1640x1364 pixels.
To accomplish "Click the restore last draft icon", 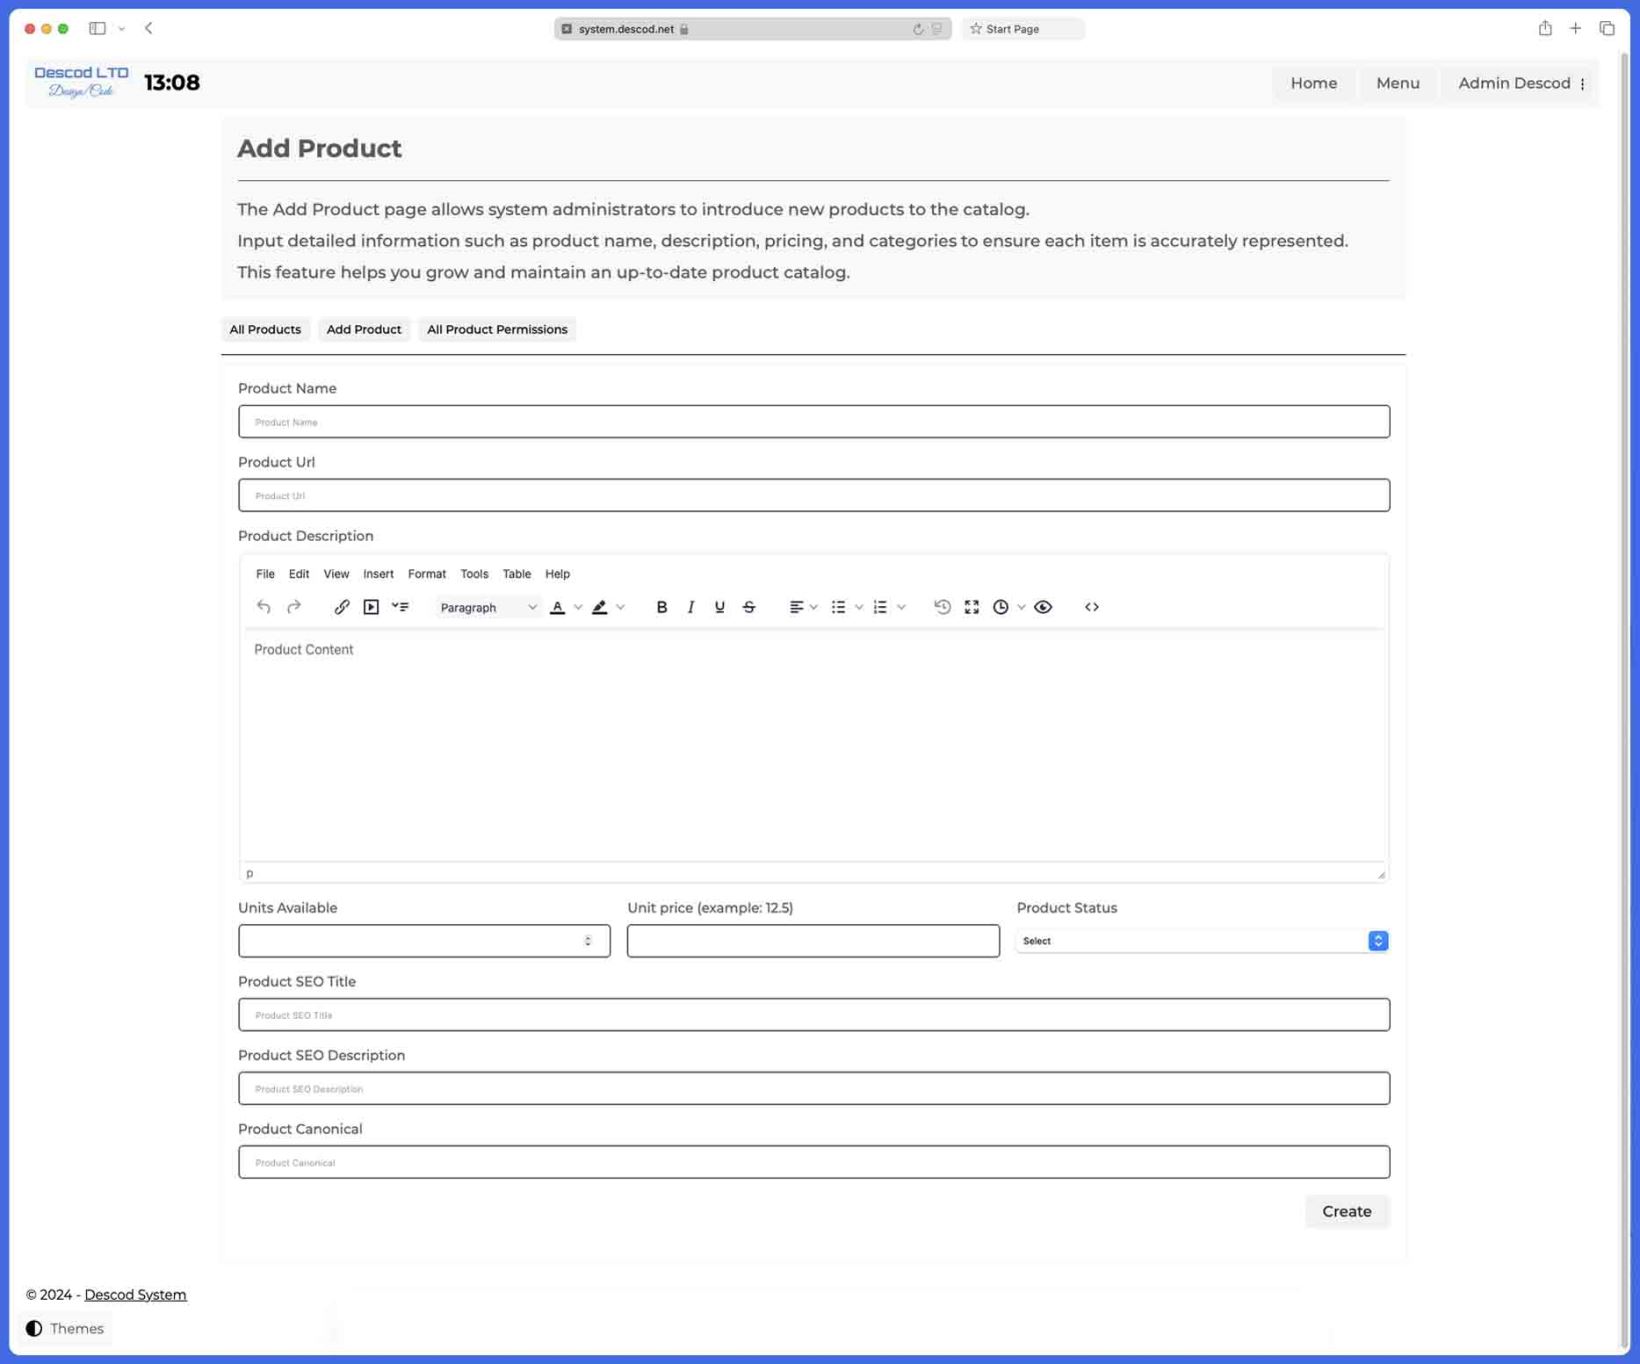I will point(942,607).
